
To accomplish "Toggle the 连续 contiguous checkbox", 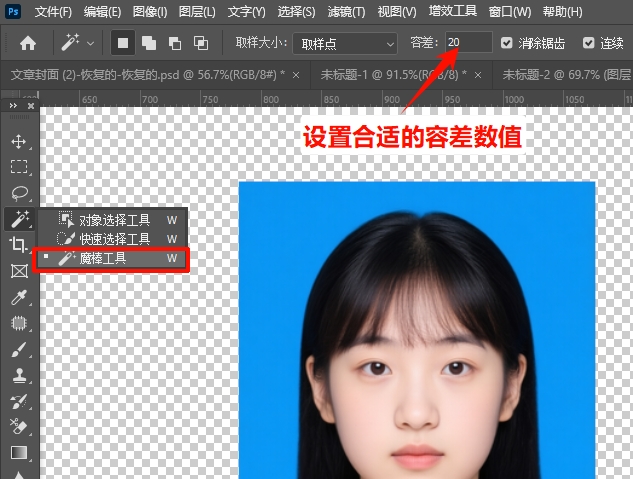I will point(589,43).
